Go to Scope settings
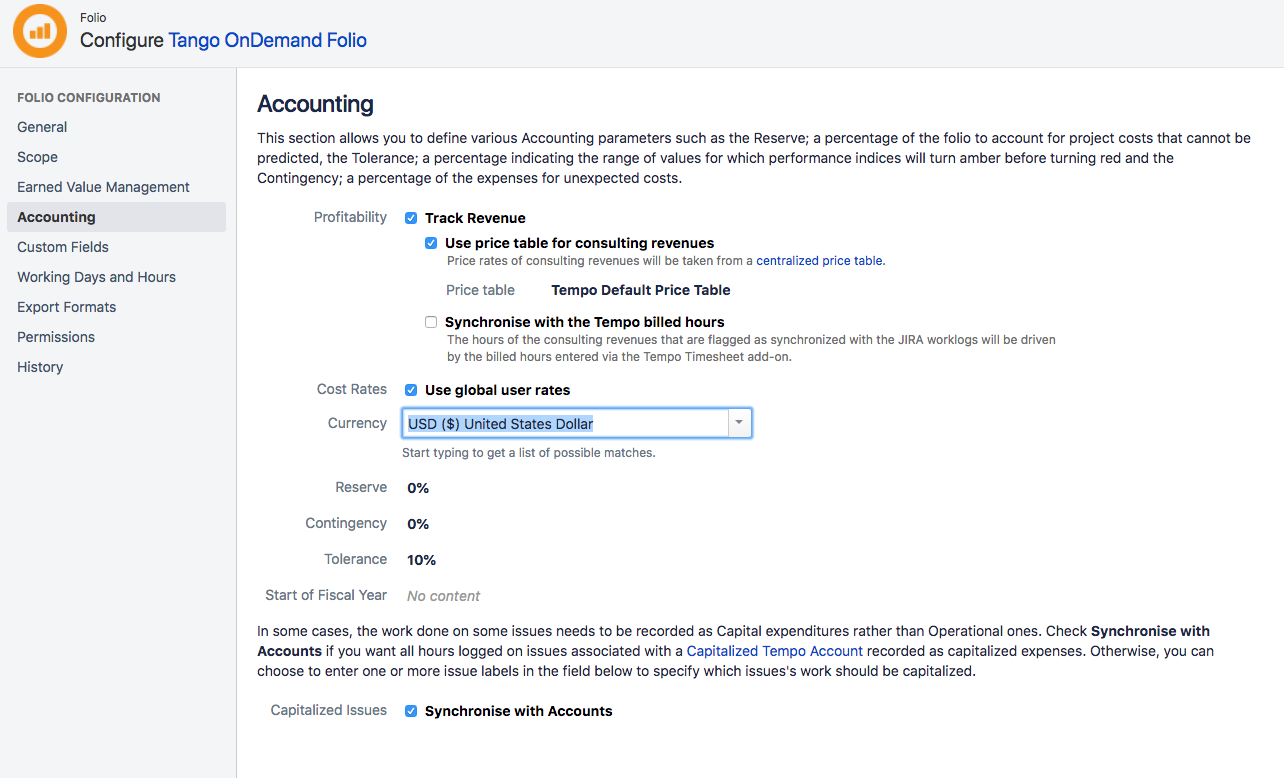Screen dimensions: 1284x778 pos(37,157)
